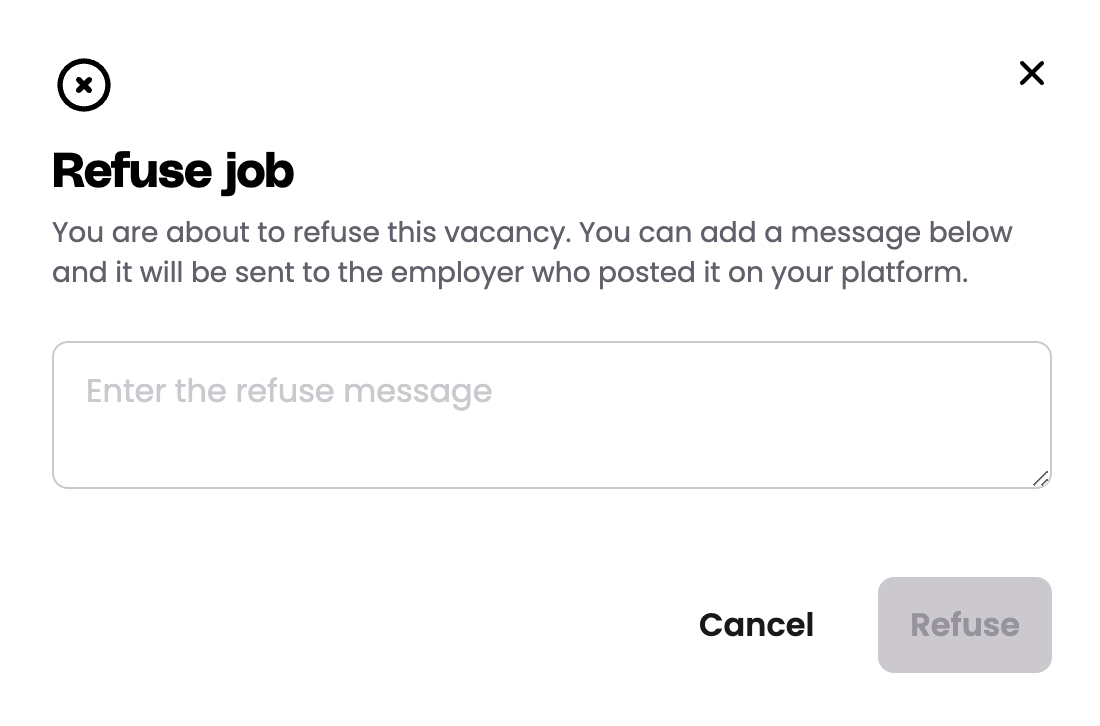Click the text area resize handle

(1040, 478)
